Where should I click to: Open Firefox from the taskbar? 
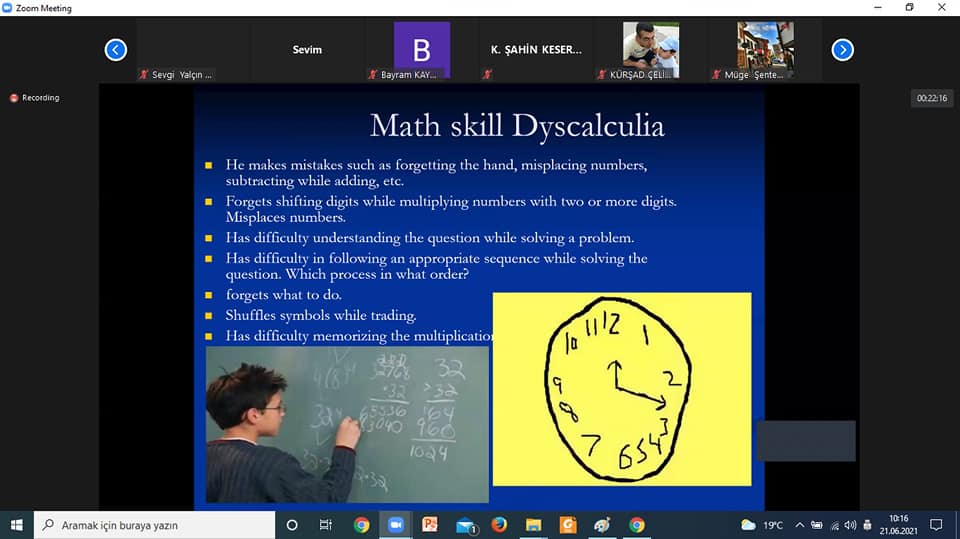pyautogui.click(x=499, y=525)
